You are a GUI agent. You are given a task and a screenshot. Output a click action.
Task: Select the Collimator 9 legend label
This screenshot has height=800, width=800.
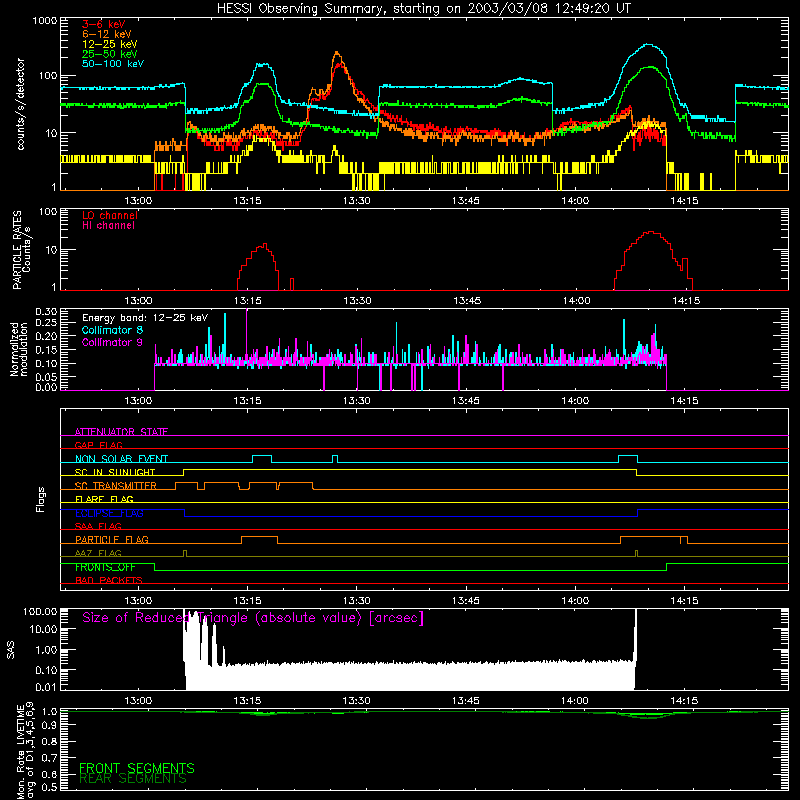click(x=112, y=342)
